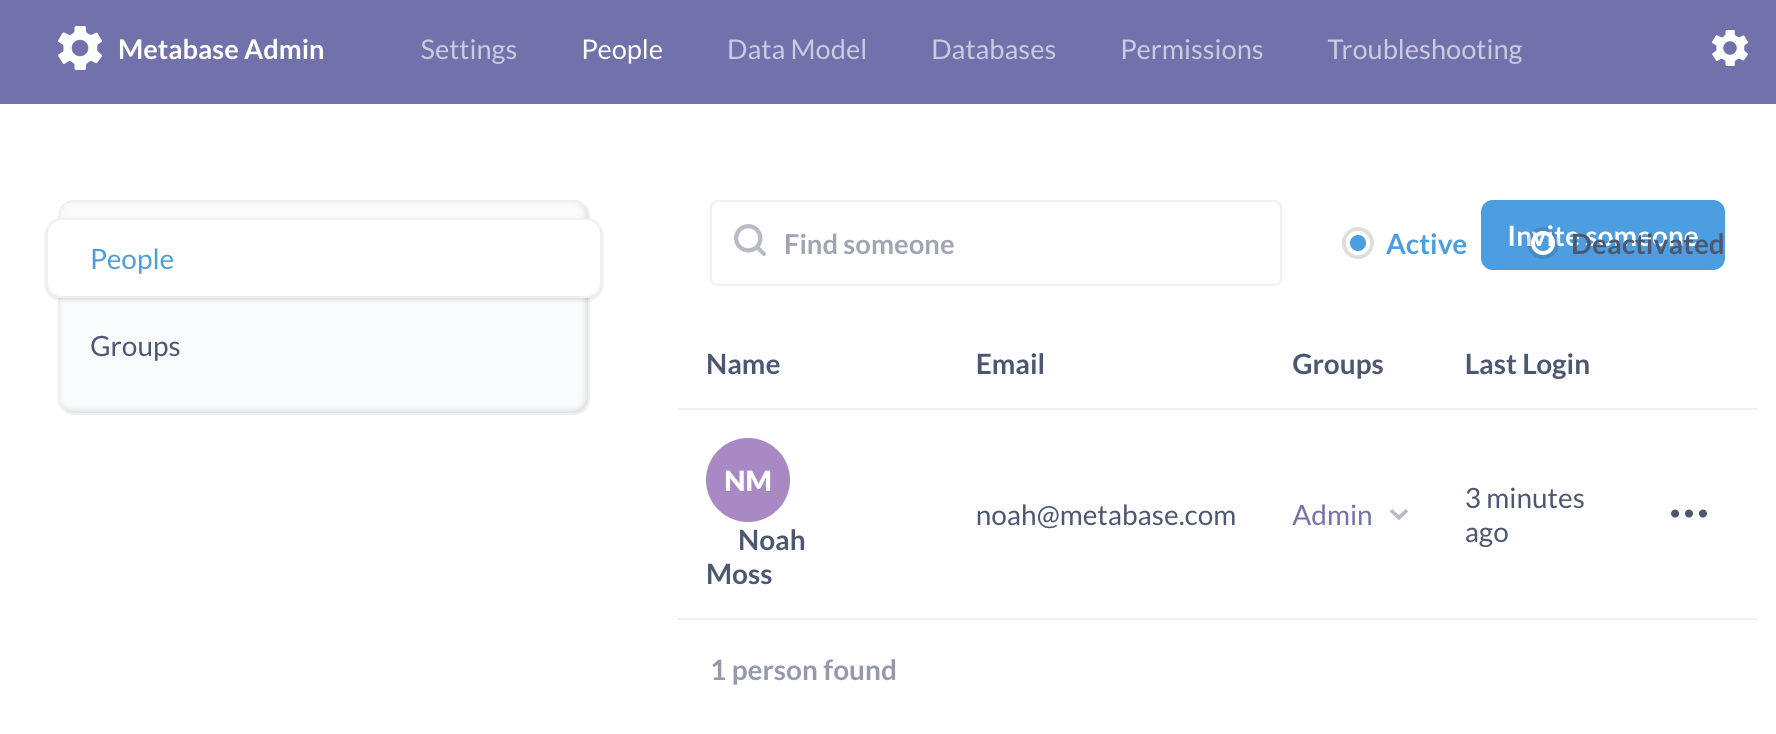Click the search magnifier in Find someone field
1776x734 pixels.
749,241
